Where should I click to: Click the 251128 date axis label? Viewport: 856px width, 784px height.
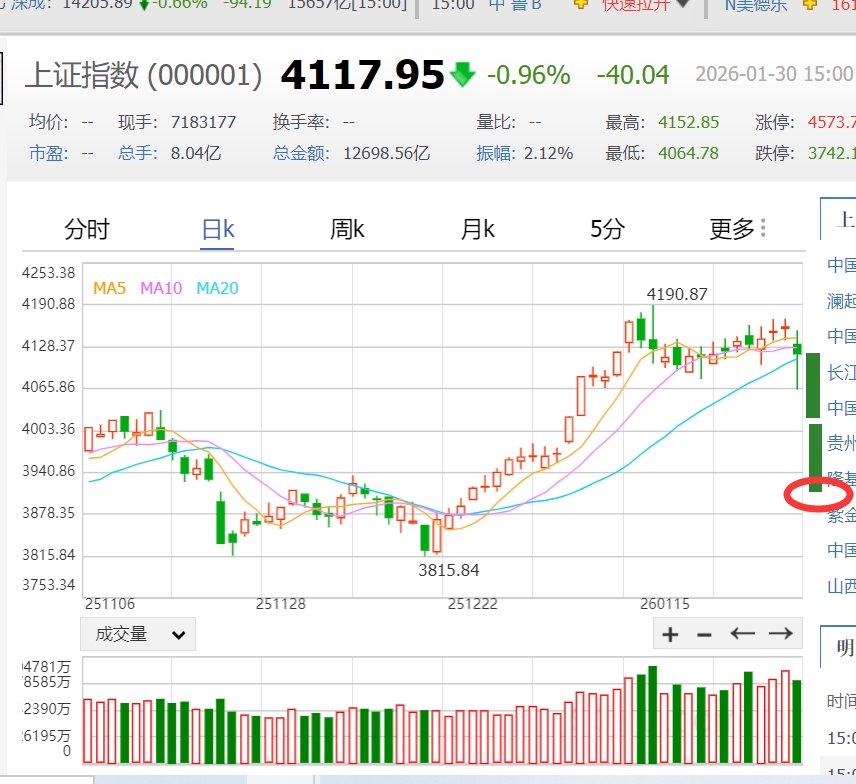click(x=281, y=604)
